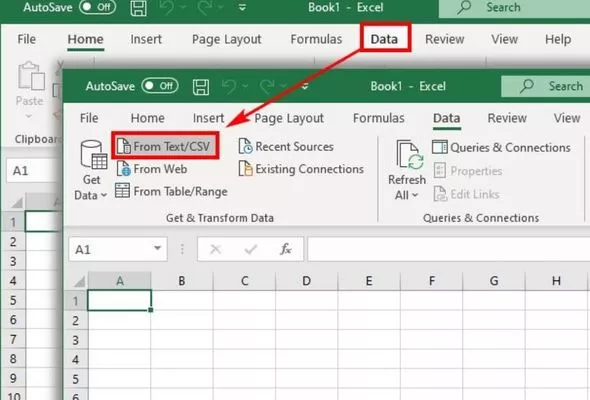Open Queries & Connections pane
This screenshot has height=400, width=590.
pyautogui.click(x=501, y=148)
